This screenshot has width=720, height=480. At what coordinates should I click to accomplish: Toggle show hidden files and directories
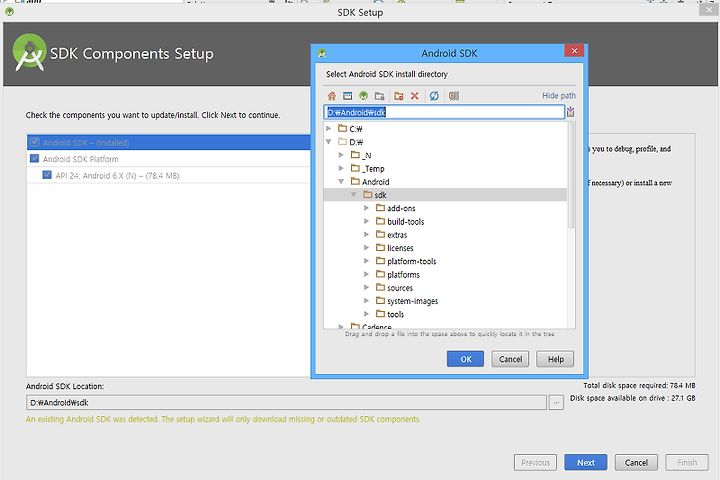(x=454, y=96)
